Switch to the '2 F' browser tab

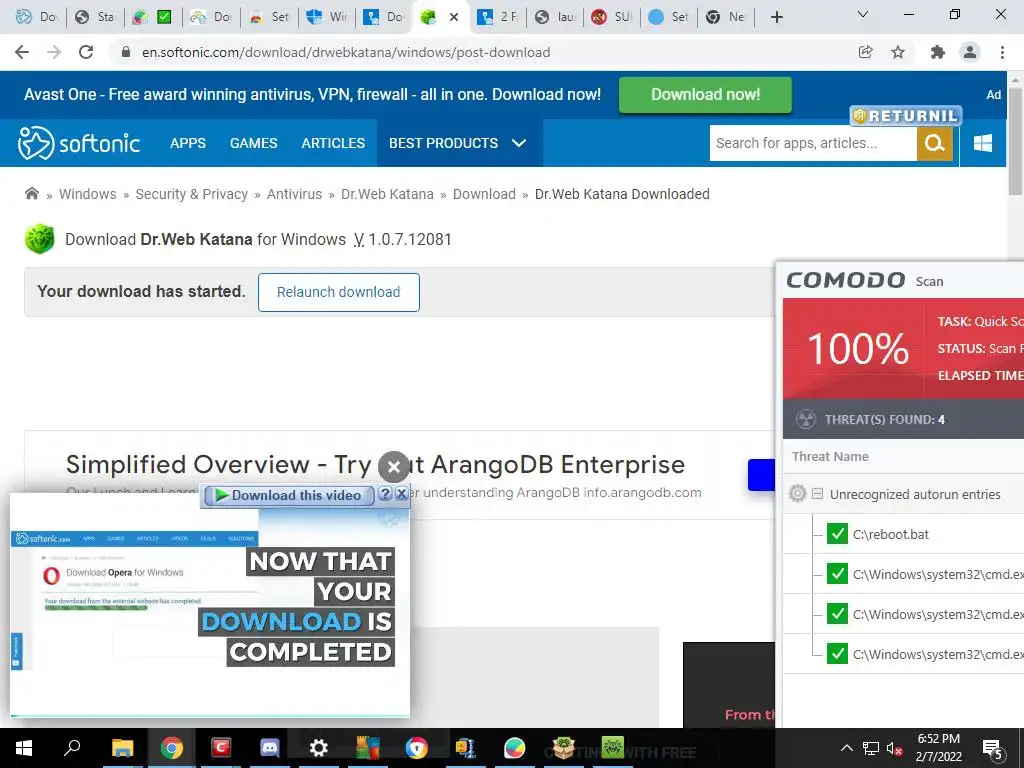coord(498,17)
